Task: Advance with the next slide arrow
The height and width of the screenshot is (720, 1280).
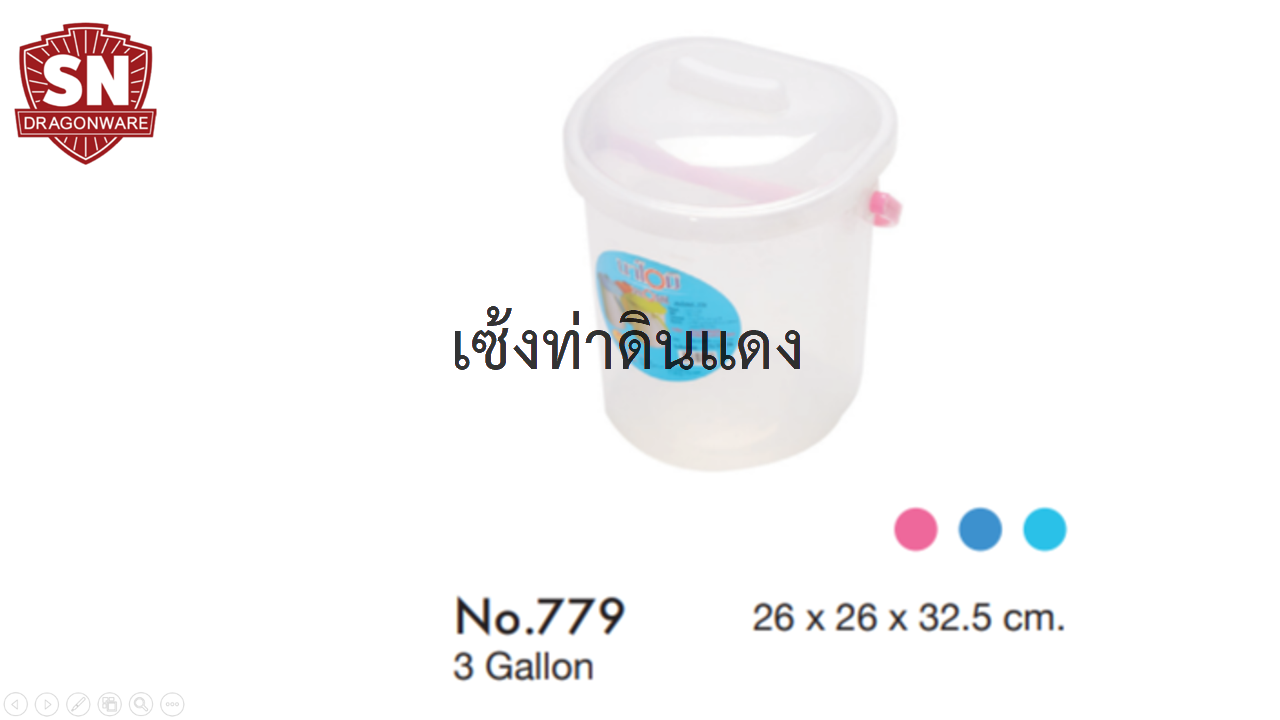Action: tap(47, 704)
